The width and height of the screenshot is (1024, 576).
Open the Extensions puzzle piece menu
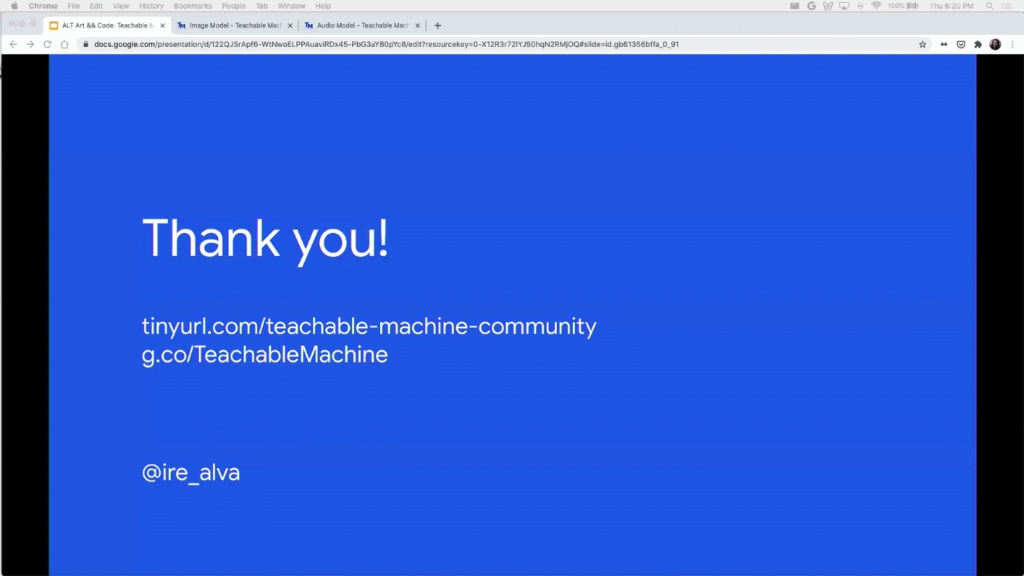tap(978, 44)
